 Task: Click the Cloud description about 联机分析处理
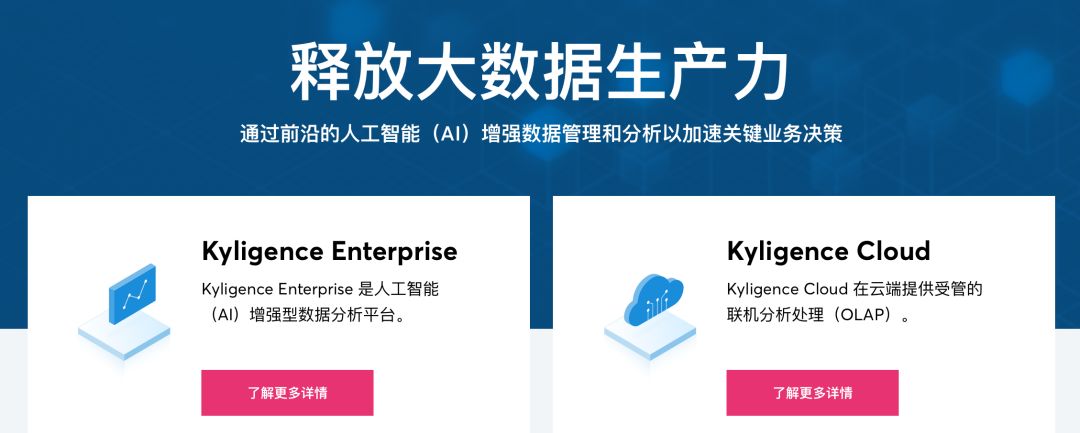[854, 302]
